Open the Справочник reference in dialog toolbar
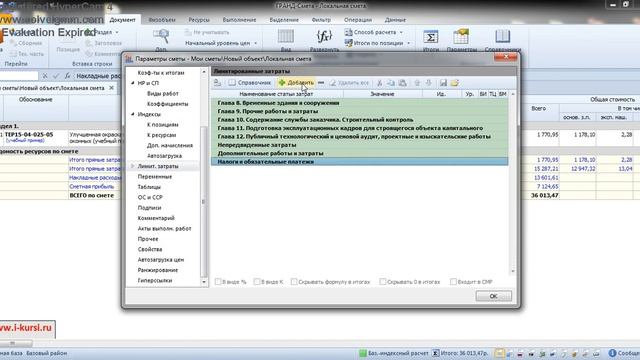 click(250, 83)
